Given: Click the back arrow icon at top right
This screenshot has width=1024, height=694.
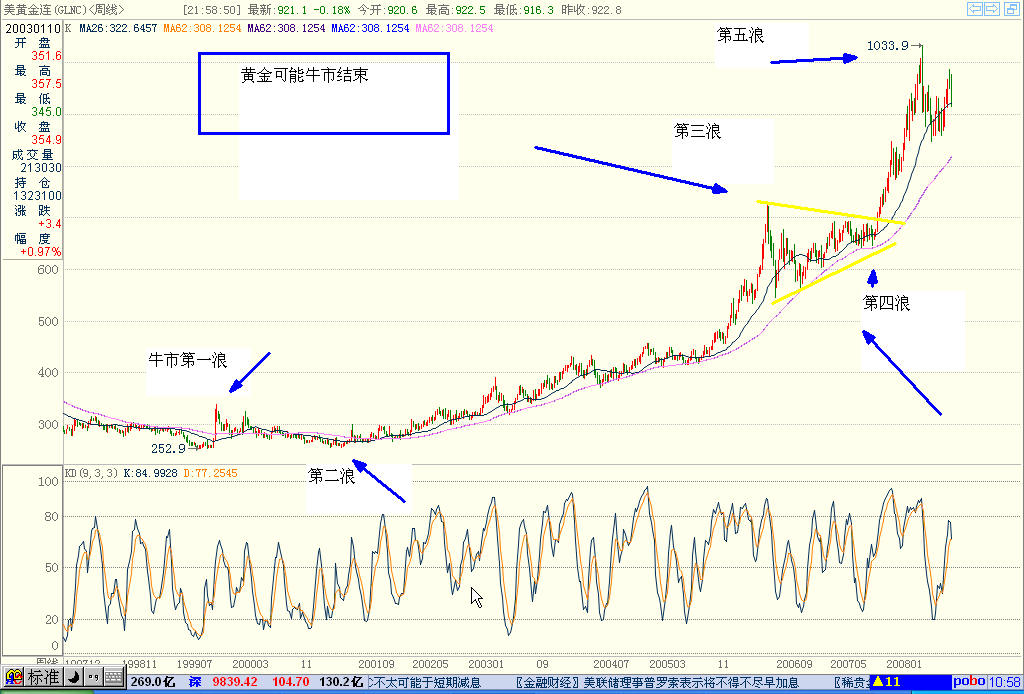Looking at the screenshot, I should point(975,9).
